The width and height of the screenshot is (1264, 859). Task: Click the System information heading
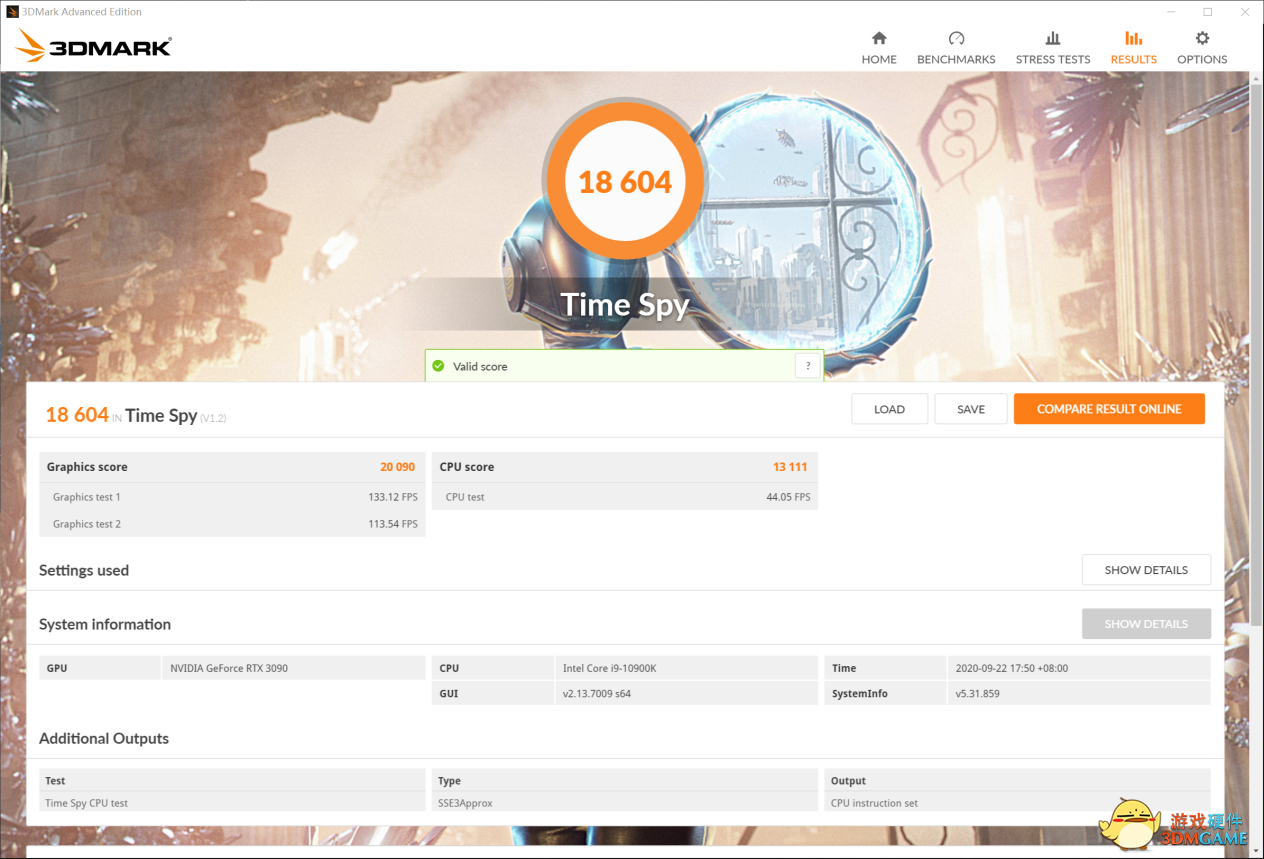[x=105, y=624]
